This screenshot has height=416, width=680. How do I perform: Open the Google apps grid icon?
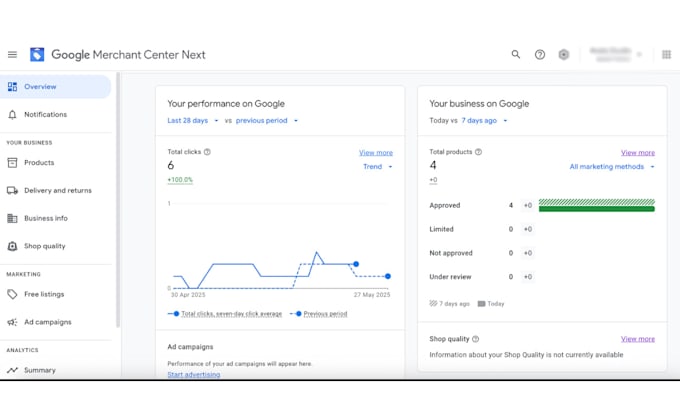click(667, 55)
